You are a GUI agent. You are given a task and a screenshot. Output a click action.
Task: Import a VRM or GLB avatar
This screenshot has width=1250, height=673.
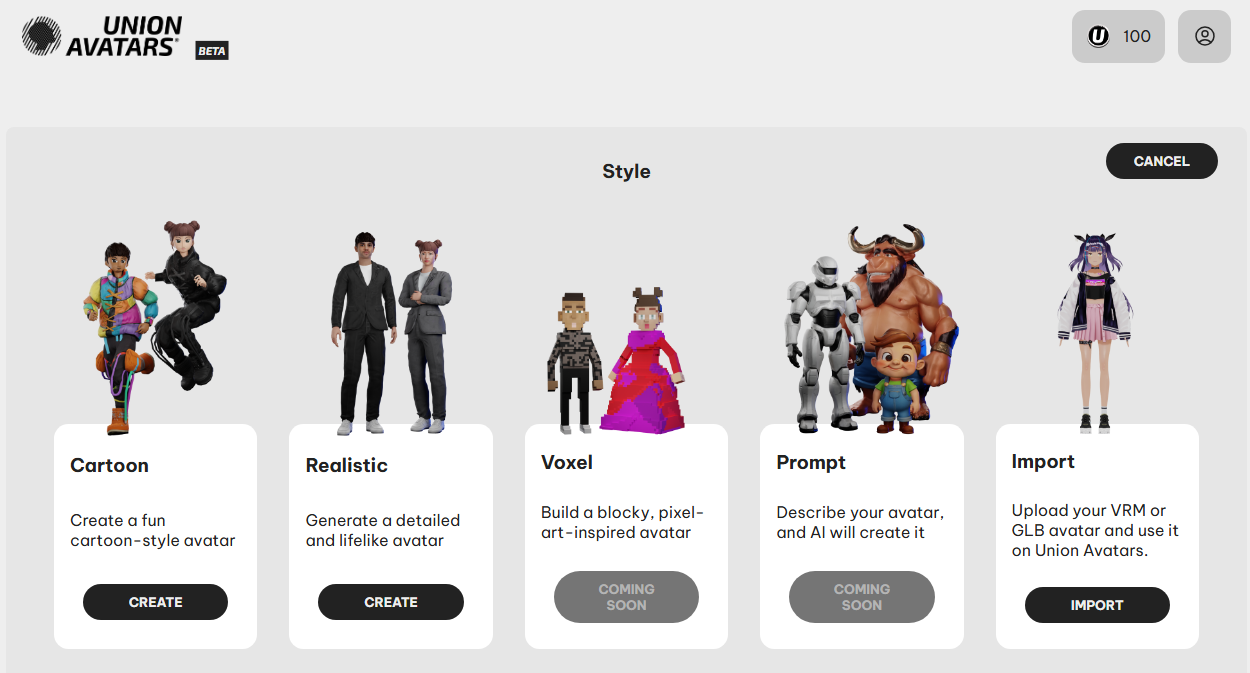pyautogui.click(x=1097, y=605)
